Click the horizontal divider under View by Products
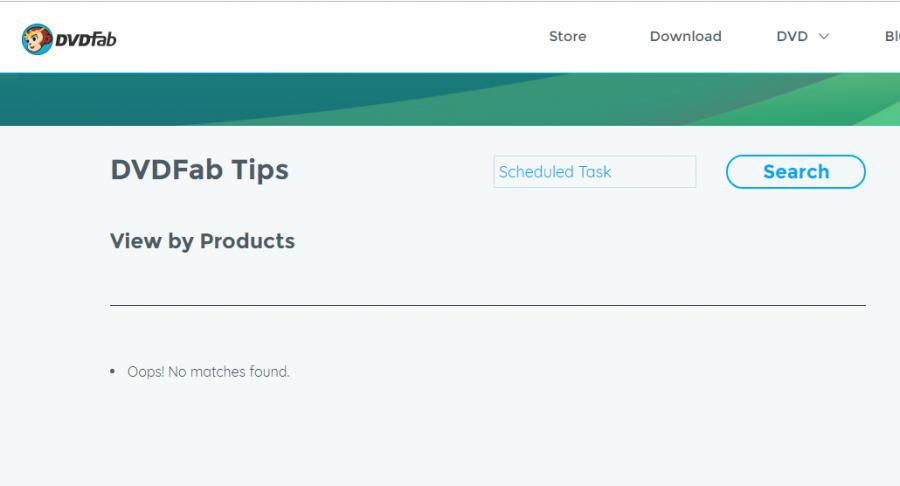 pos(488,305)
